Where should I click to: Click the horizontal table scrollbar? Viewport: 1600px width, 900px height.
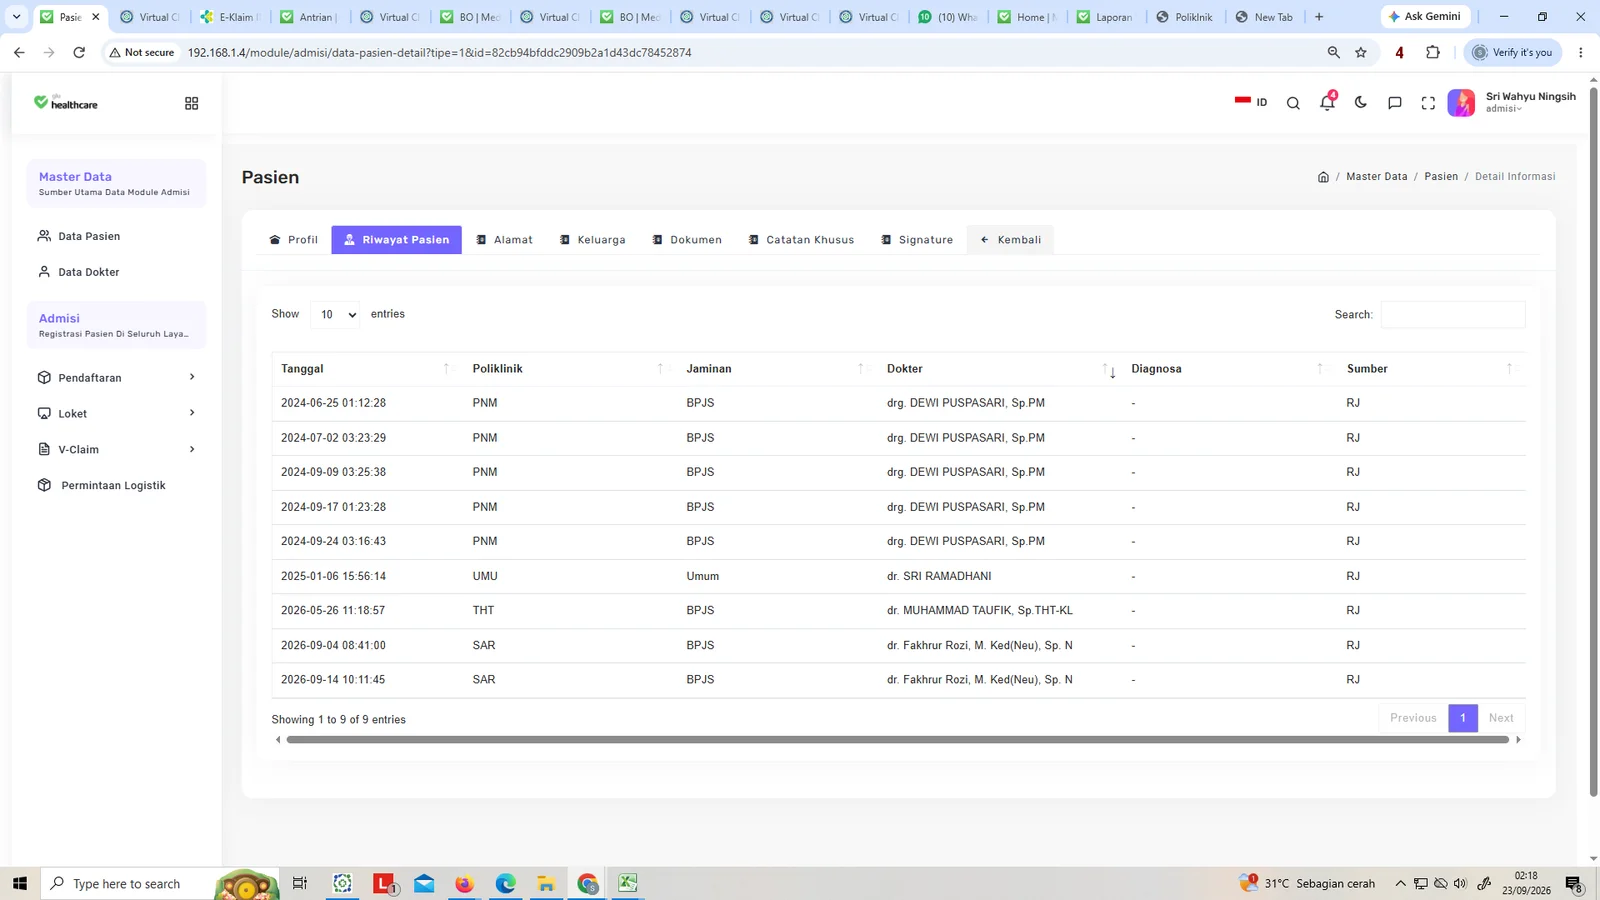897,740
